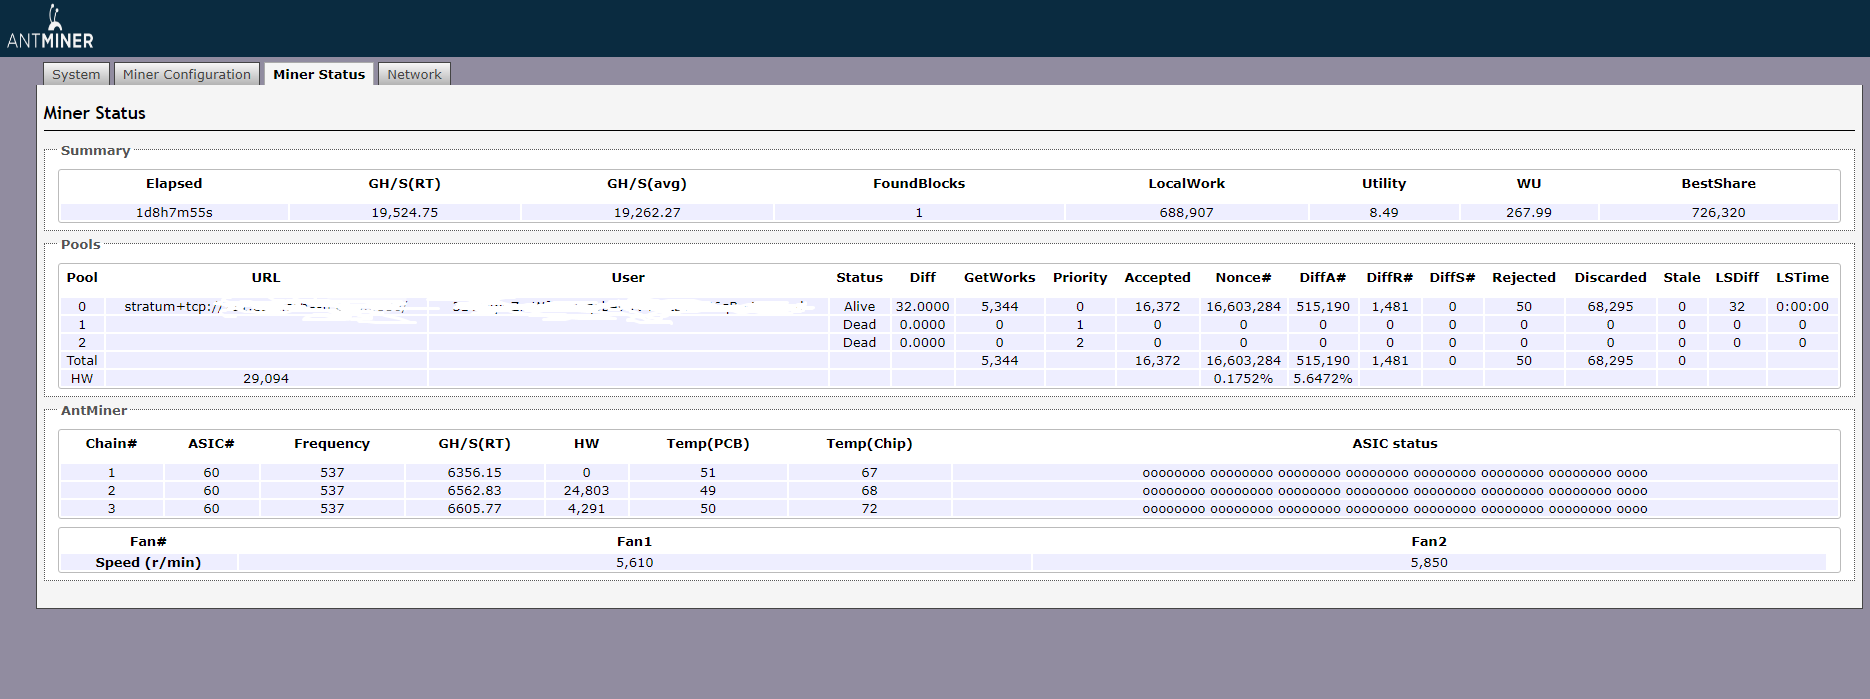
Task: Click the Dead status of pool 1
Action: [859, 325]
